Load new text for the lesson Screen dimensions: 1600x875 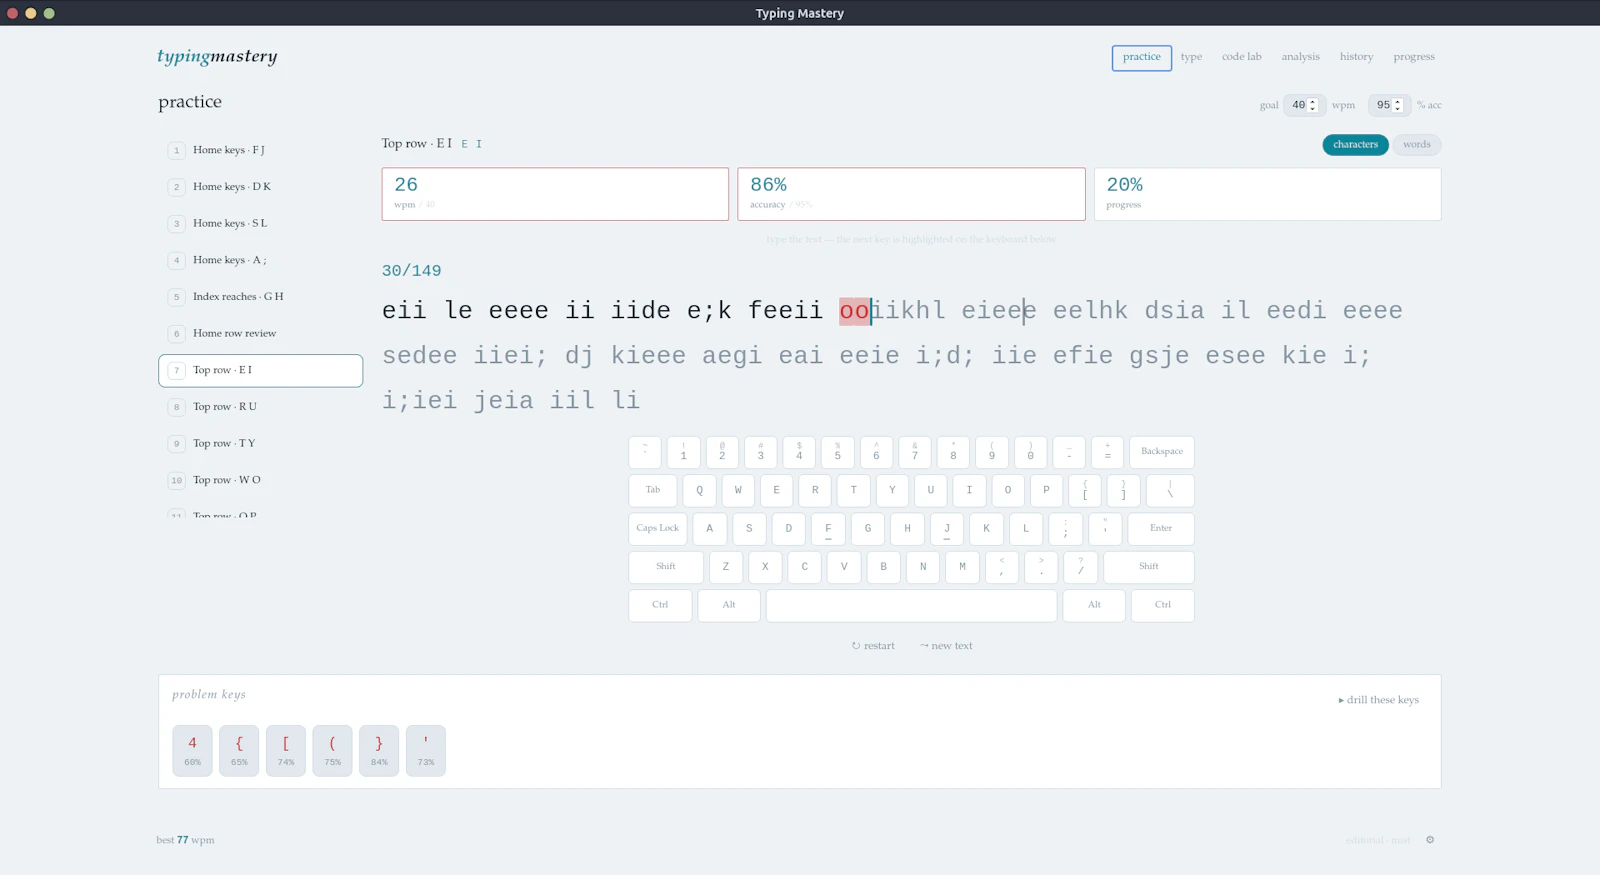click(946, 646)
